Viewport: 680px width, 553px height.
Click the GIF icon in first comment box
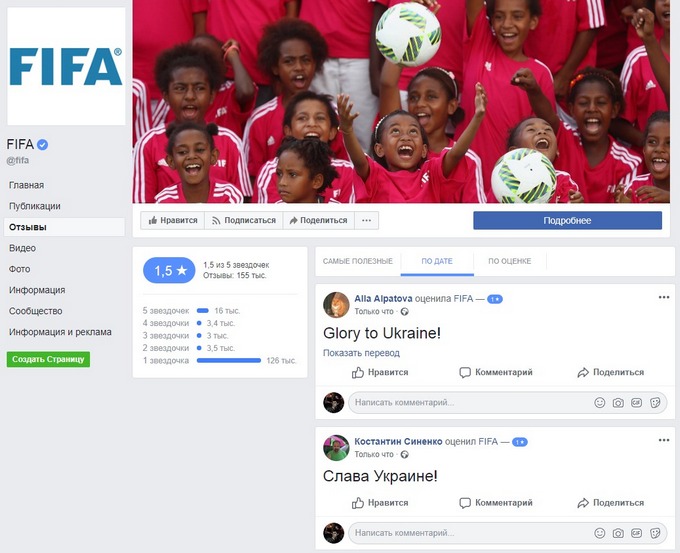point(636,402)
